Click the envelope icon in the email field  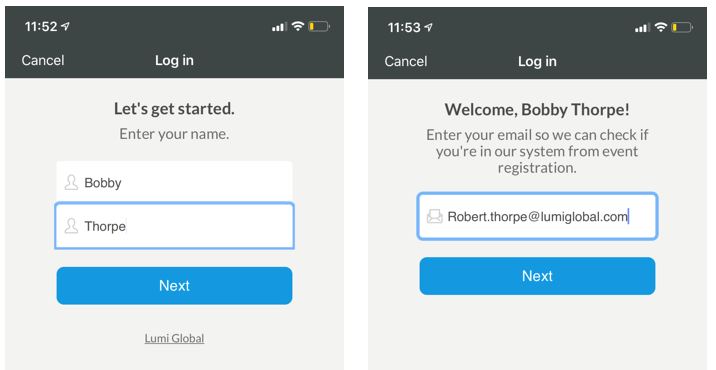[435, 216]
